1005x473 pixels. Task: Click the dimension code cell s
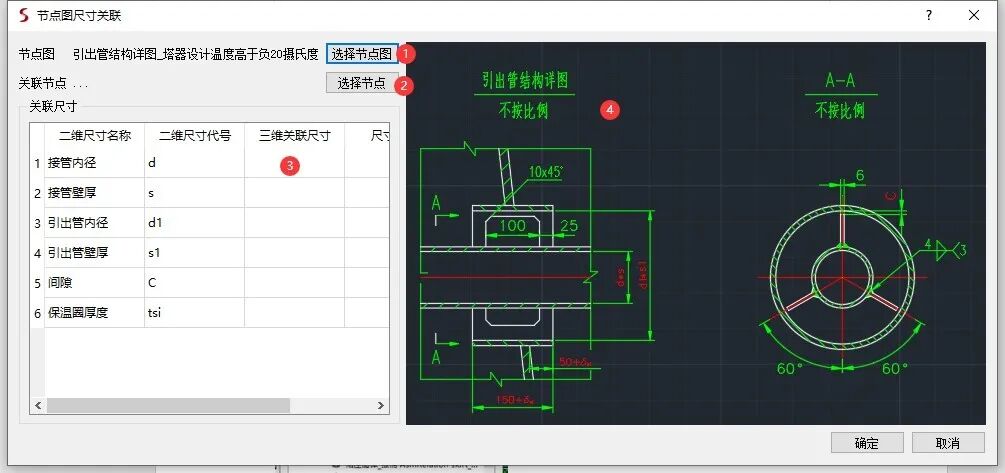(x=194, y=193)
